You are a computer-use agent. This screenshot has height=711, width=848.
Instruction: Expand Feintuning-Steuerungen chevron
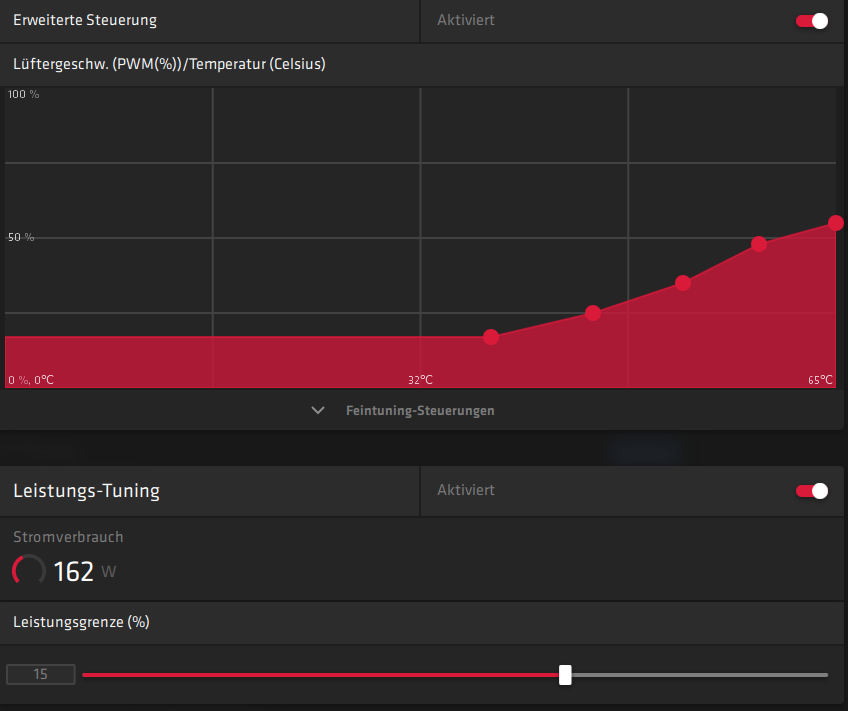(x=318, y=410)
